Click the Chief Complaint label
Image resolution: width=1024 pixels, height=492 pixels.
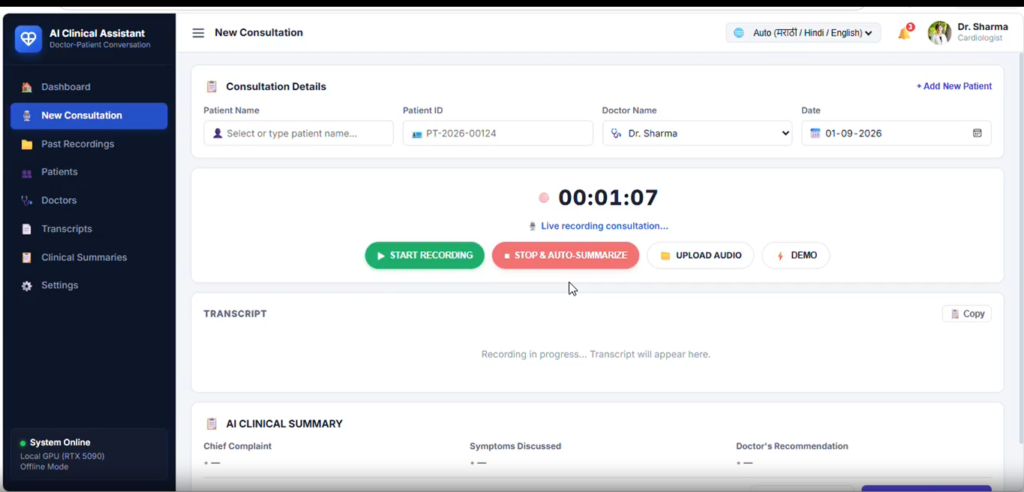click(238, 446)
